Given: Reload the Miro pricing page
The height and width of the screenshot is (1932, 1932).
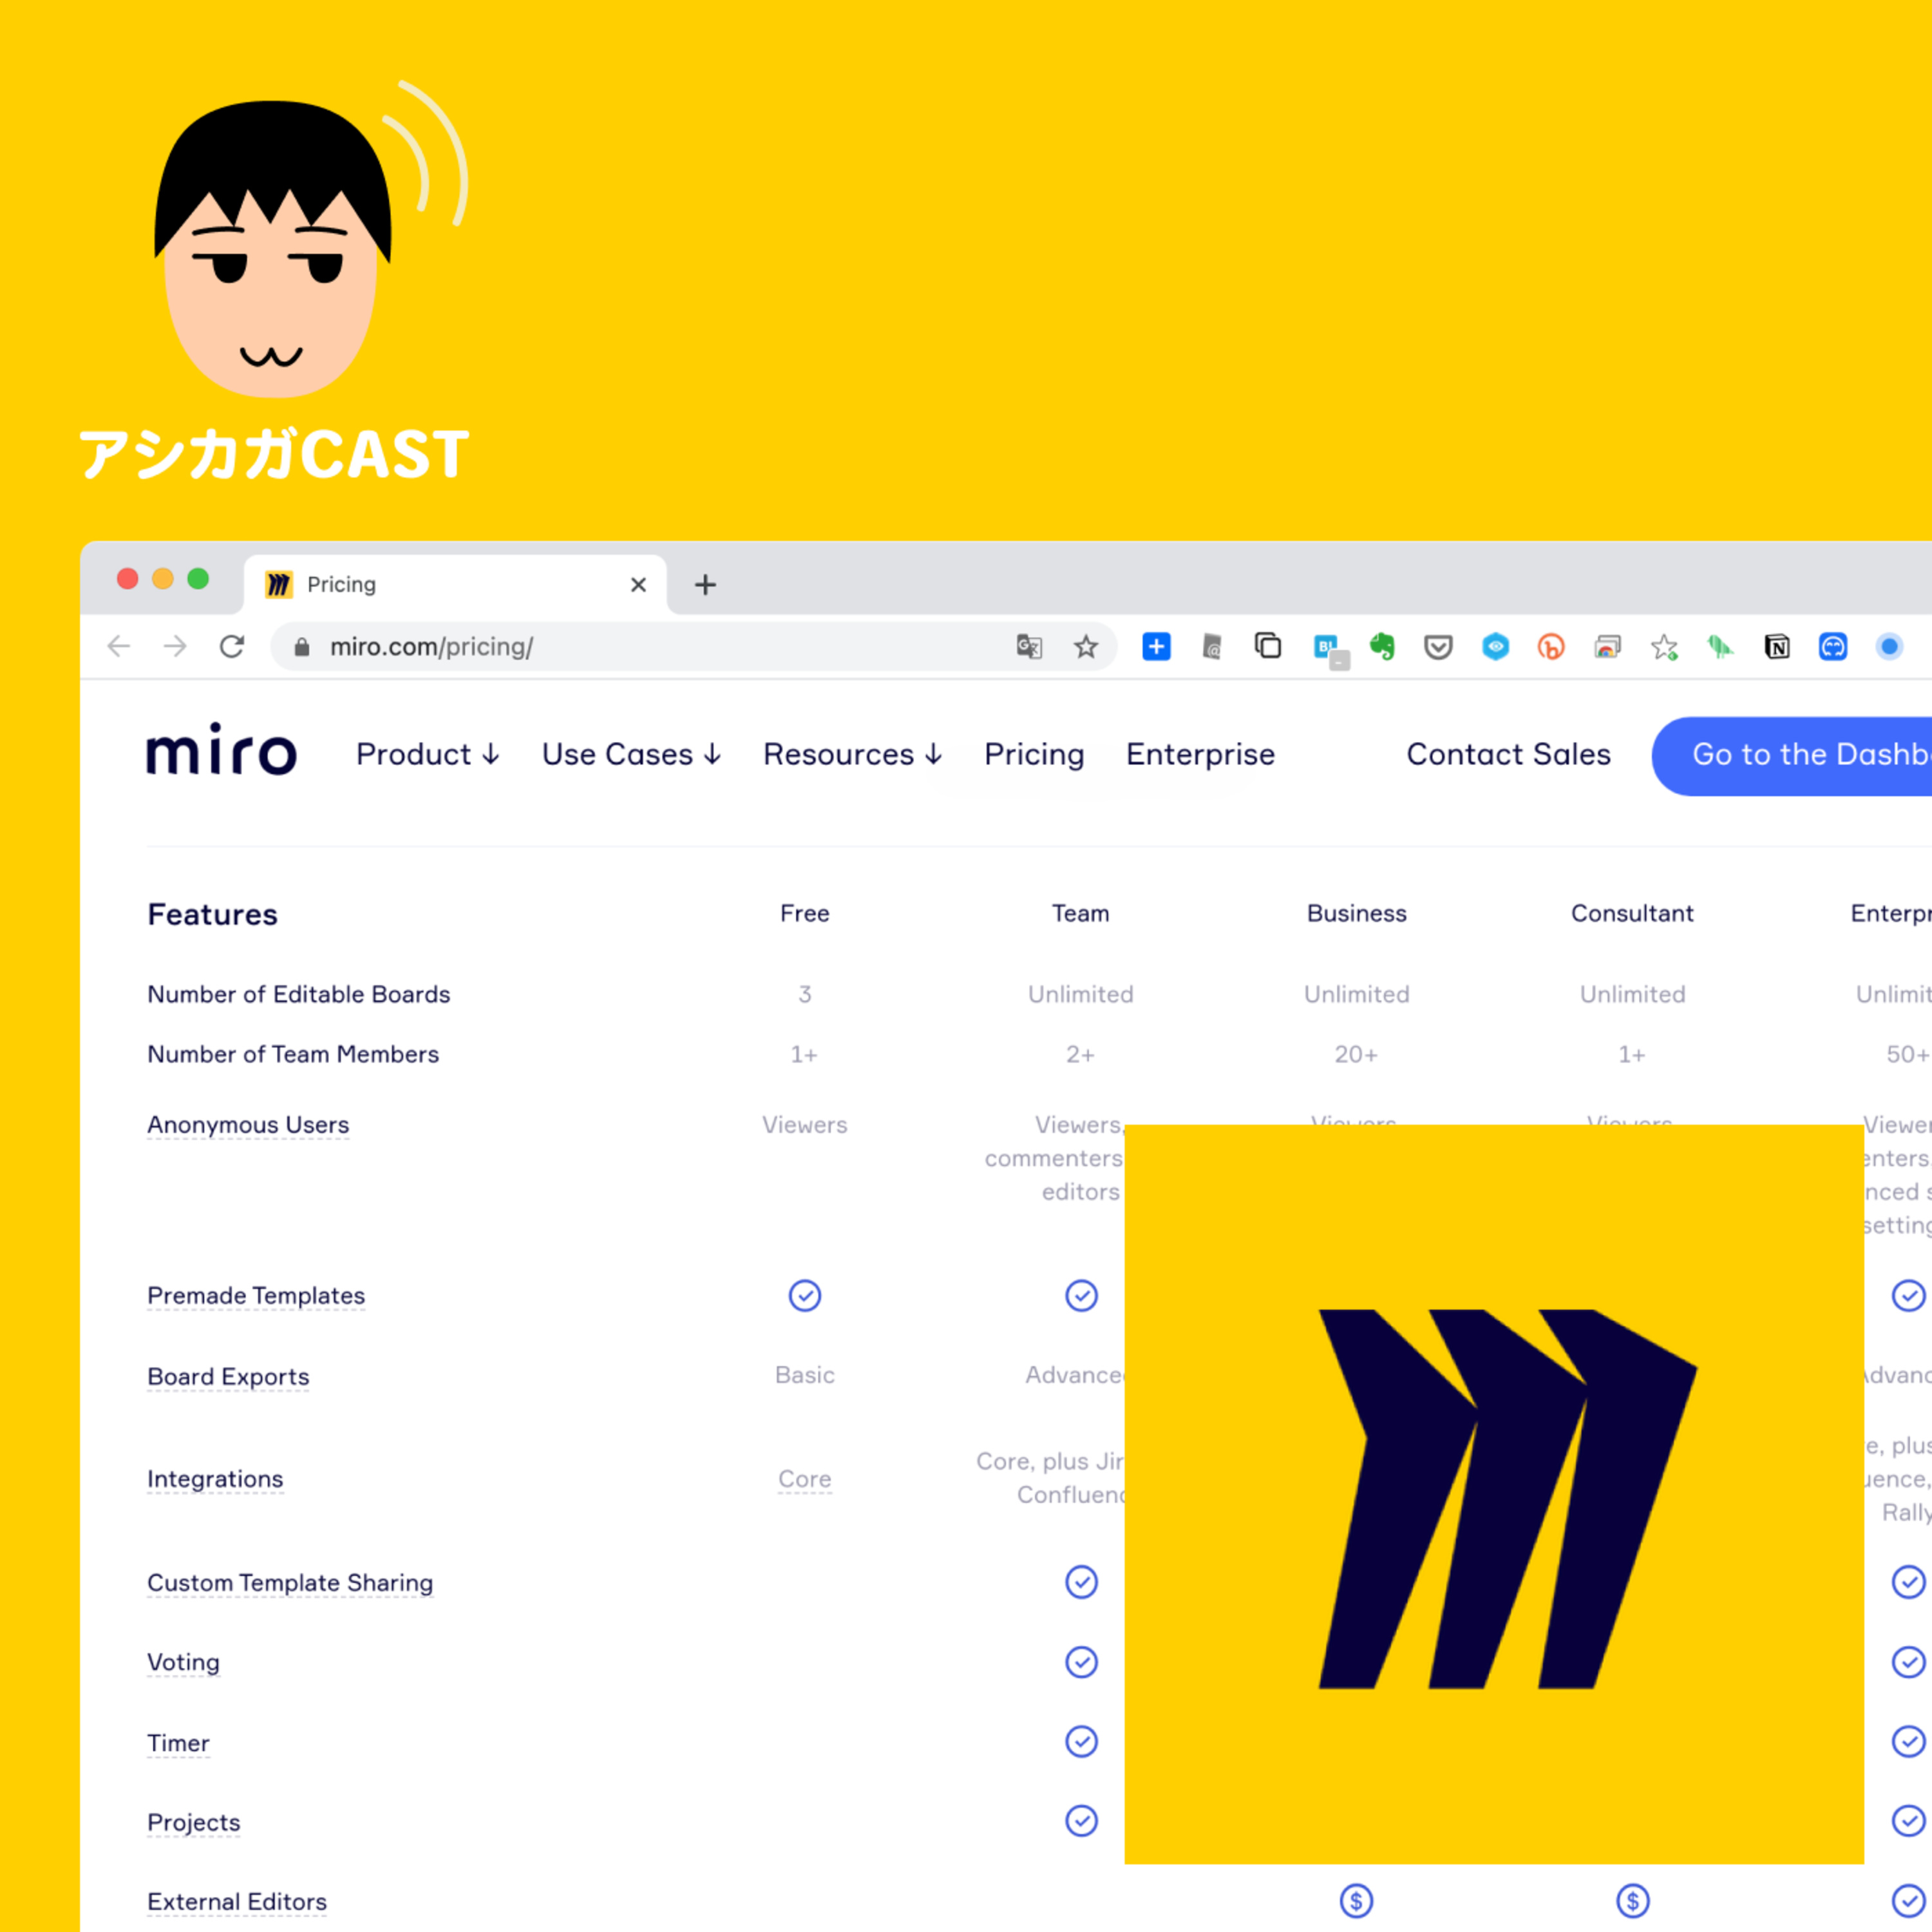Looking at the screenshot, I should (232, 647).
